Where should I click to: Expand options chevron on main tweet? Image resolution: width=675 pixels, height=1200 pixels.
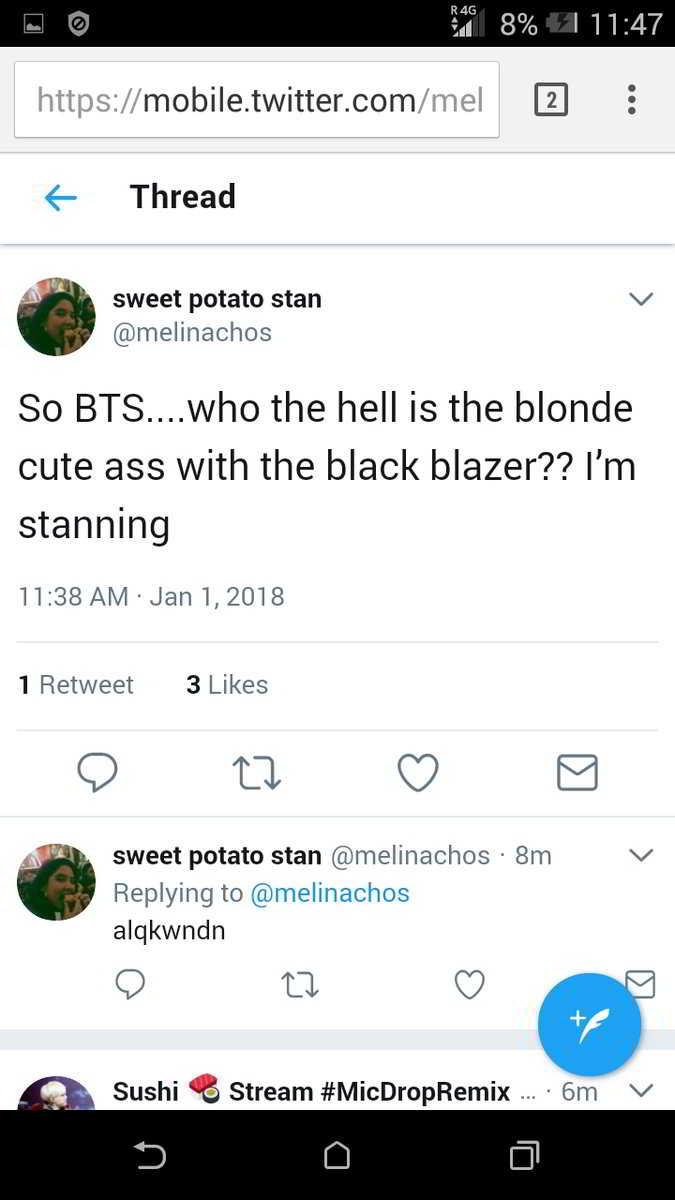coord(640,299)
